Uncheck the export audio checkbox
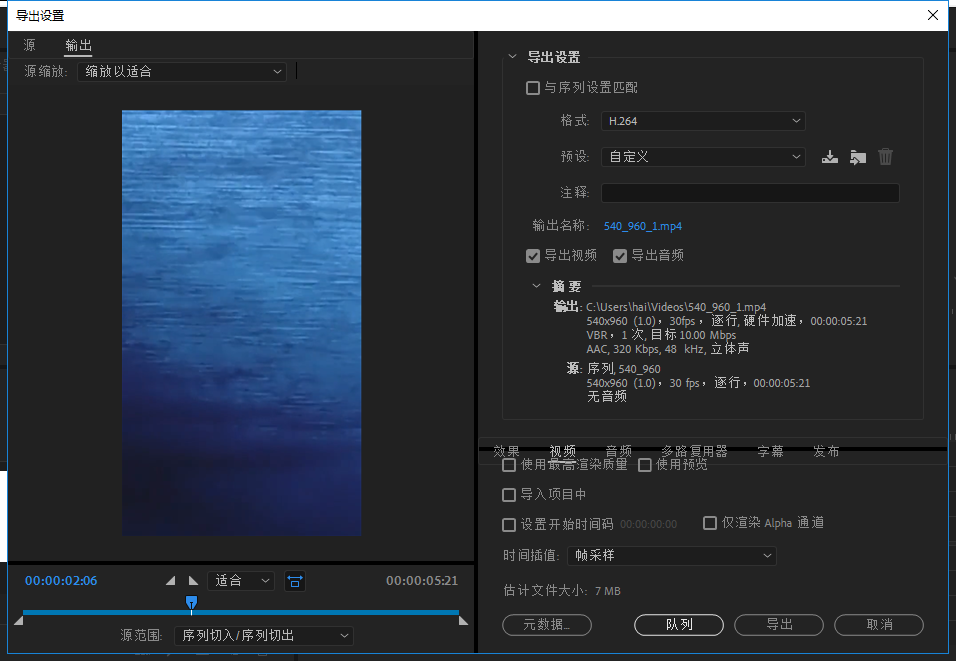Image resolution: width=956 pixels, height=661 pixels. click(x=620, y=256)
